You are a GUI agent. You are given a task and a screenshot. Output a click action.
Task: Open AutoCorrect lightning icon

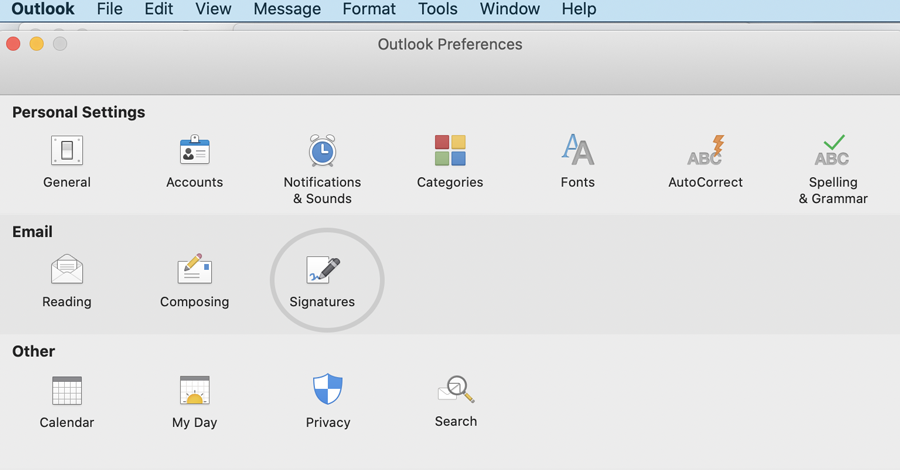click(705, 150)
